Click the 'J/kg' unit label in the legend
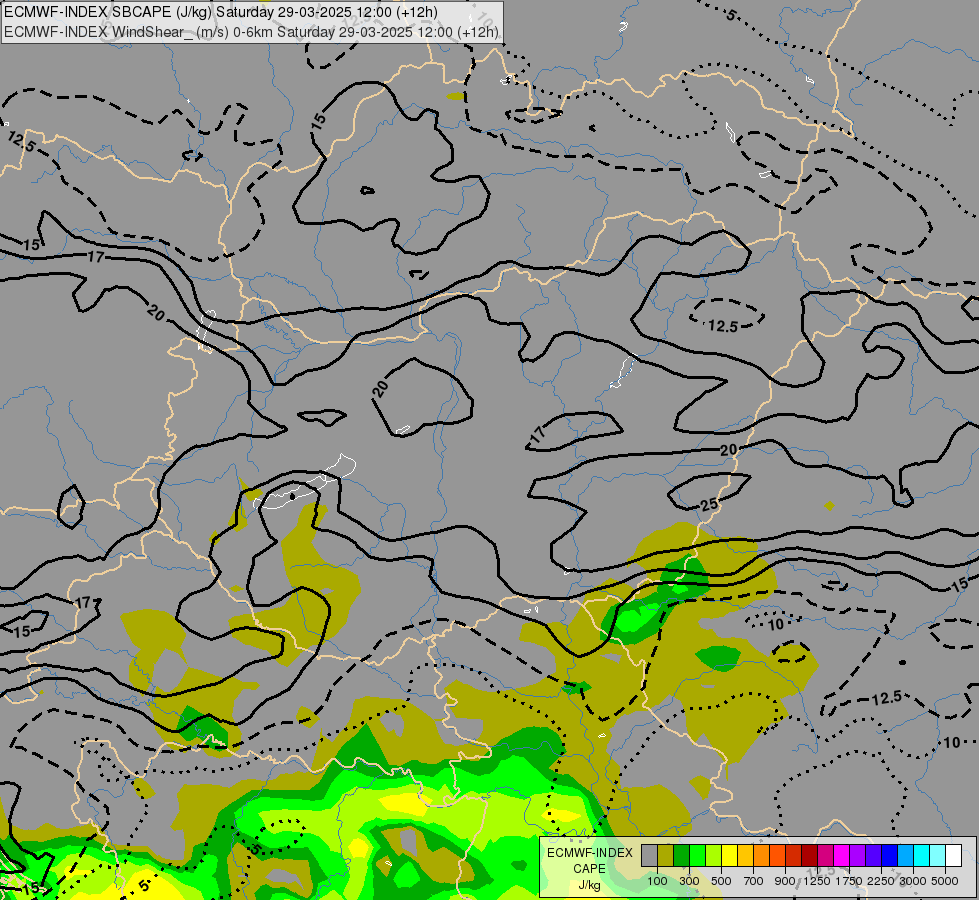 [589, 885]
